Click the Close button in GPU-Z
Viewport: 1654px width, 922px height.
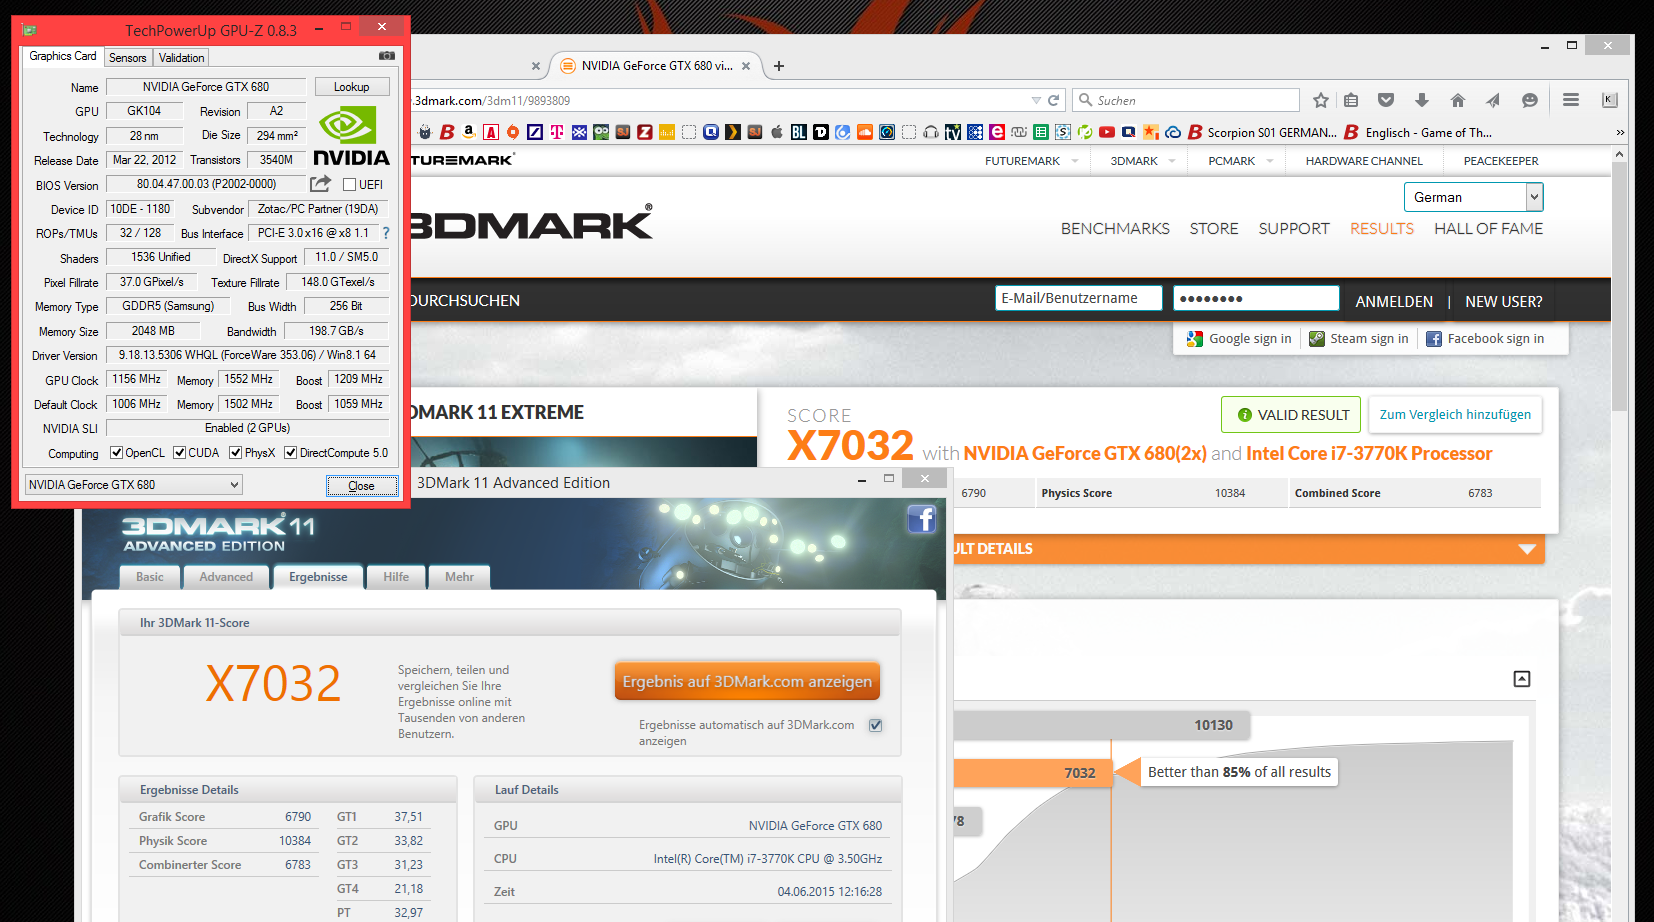[362, 486]
